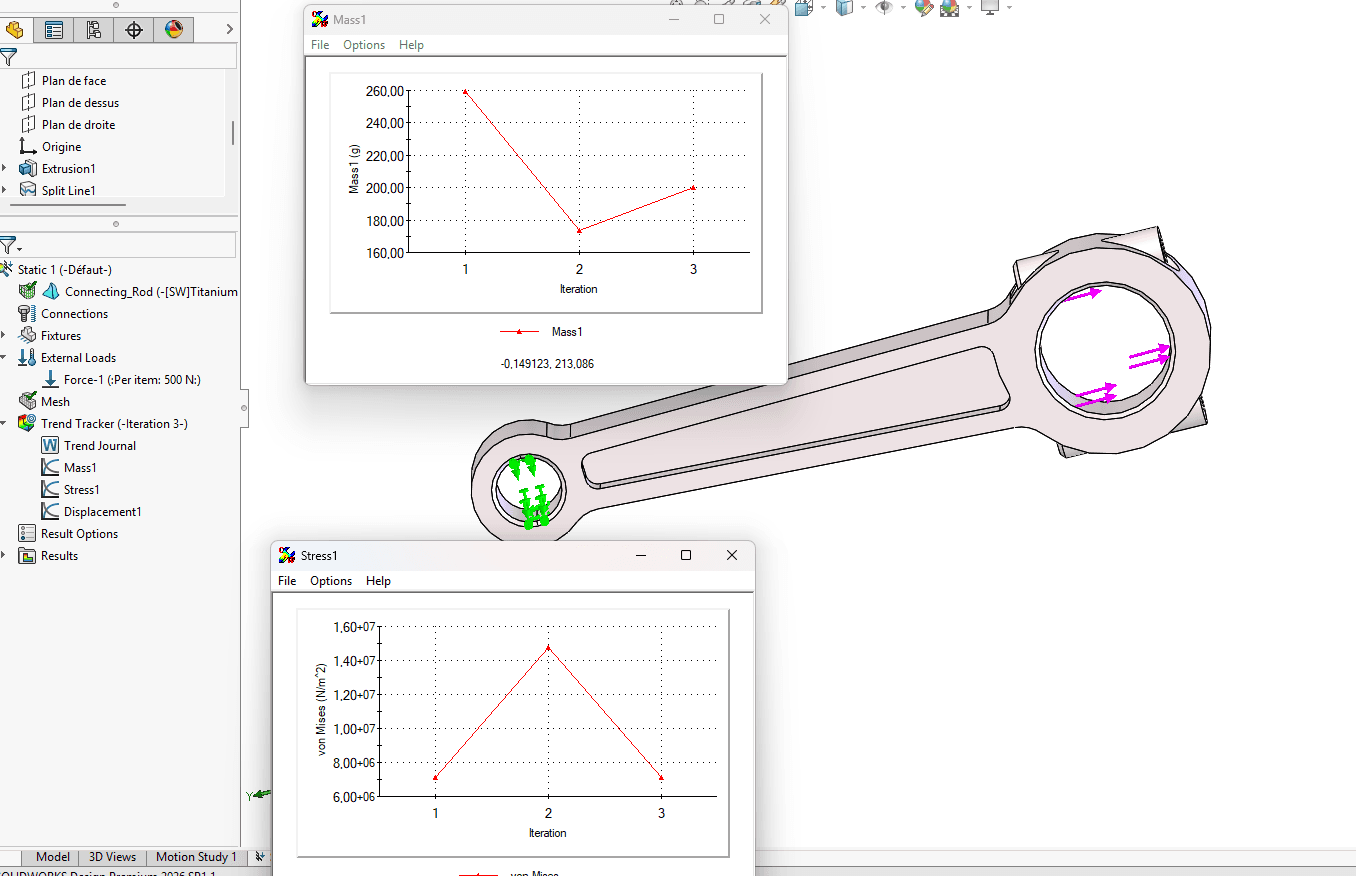This screenshot has height=876, width=1356.
Task: Click the Apply Scene toolbar icon
Action: click(949, 8)
